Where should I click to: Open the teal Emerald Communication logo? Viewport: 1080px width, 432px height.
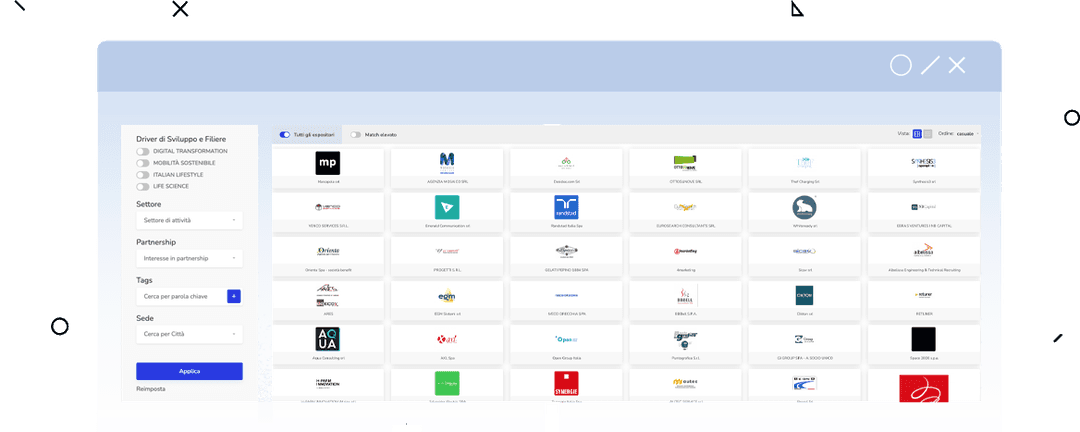[x=447, y=207]
